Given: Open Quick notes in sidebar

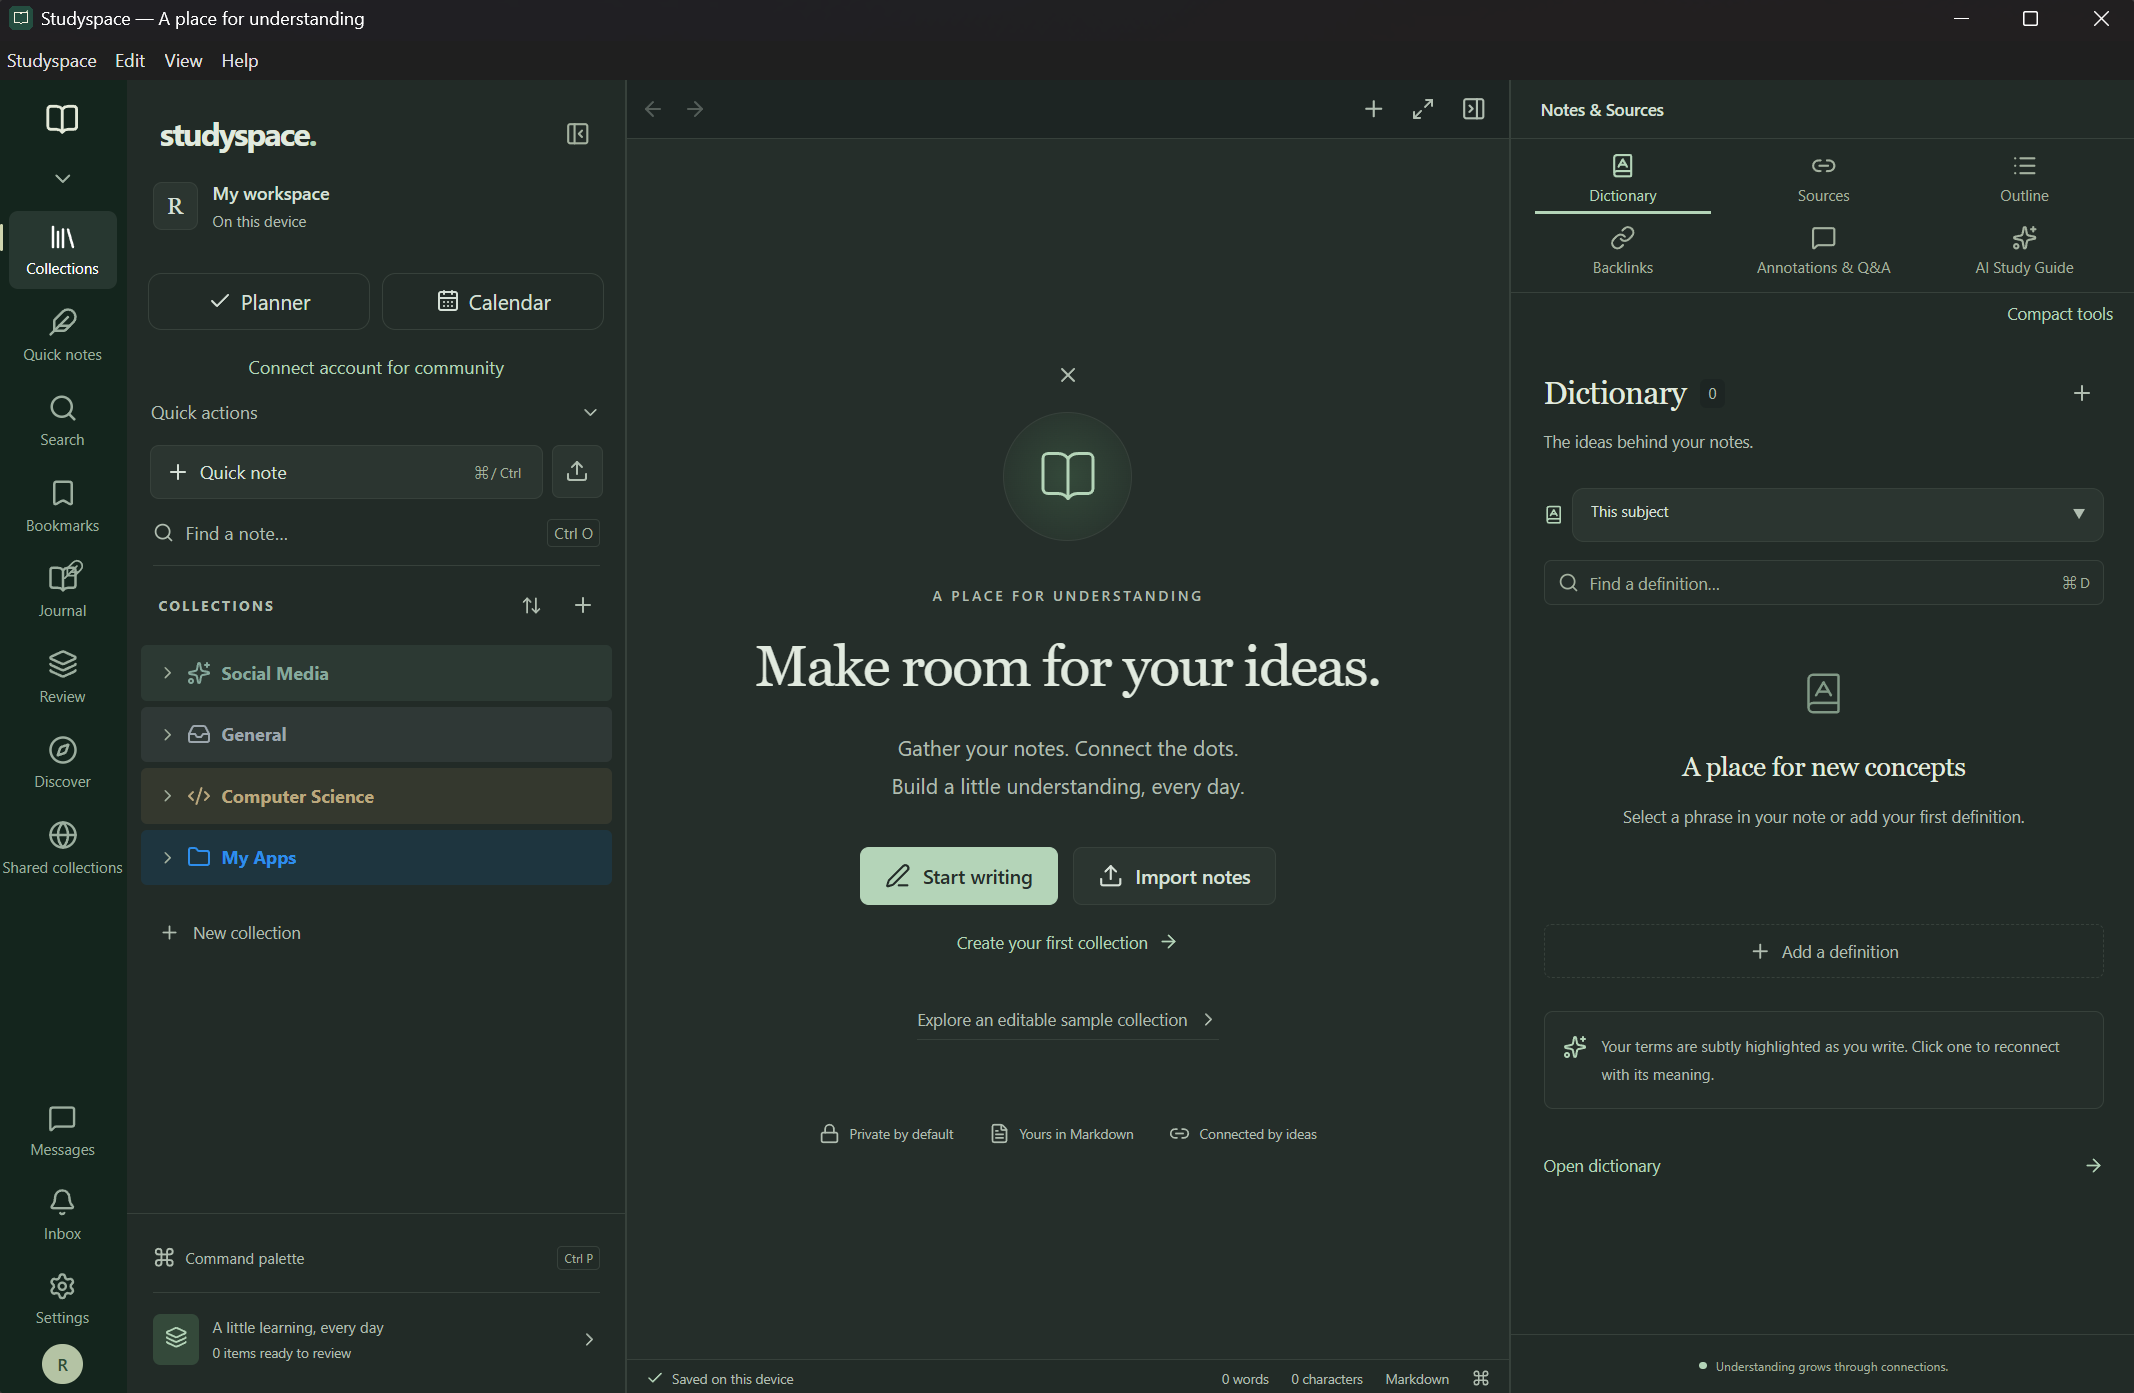Looking at the screenshot, I should pos(62,335).
